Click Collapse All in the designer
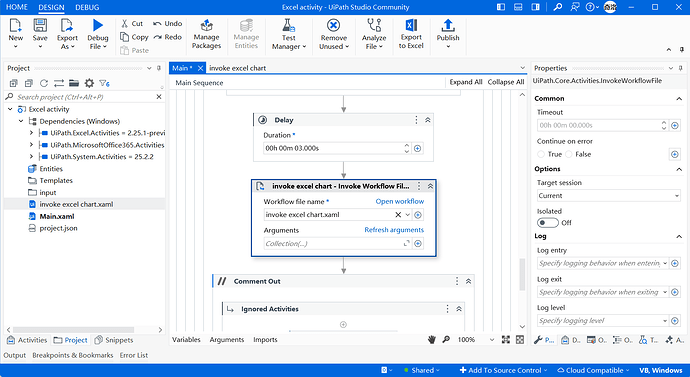The image size is (690, 377). pyautogui.click(x=506, y=82)
